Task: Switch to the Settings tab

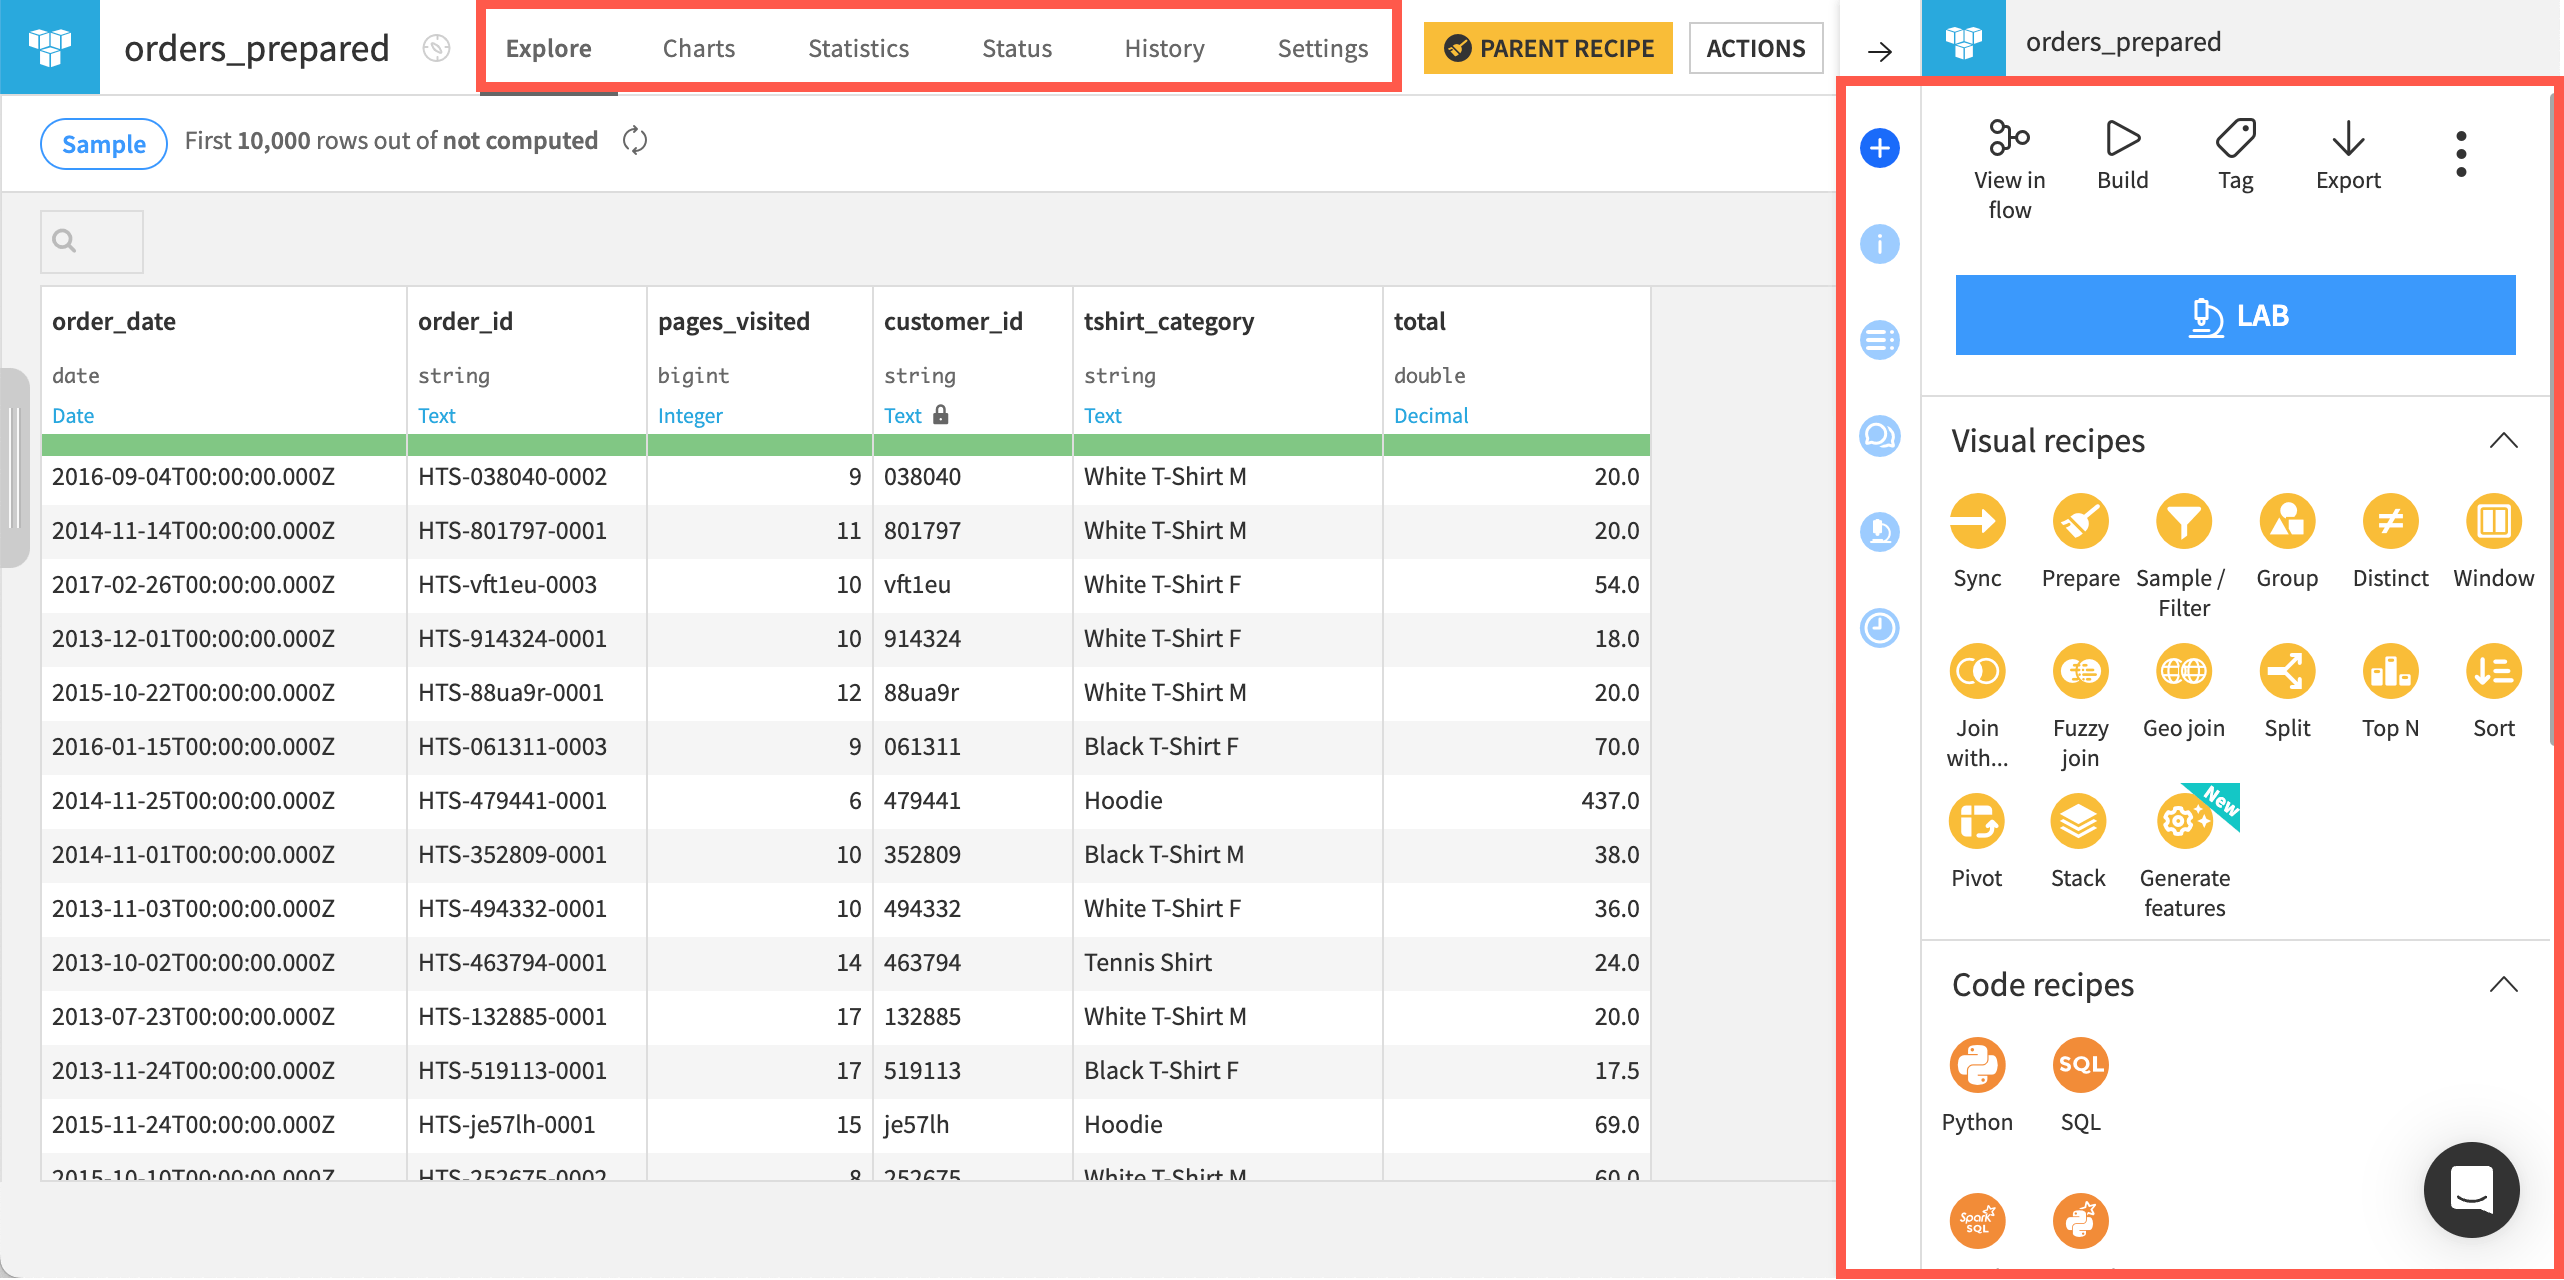Action: point(1322,48)
